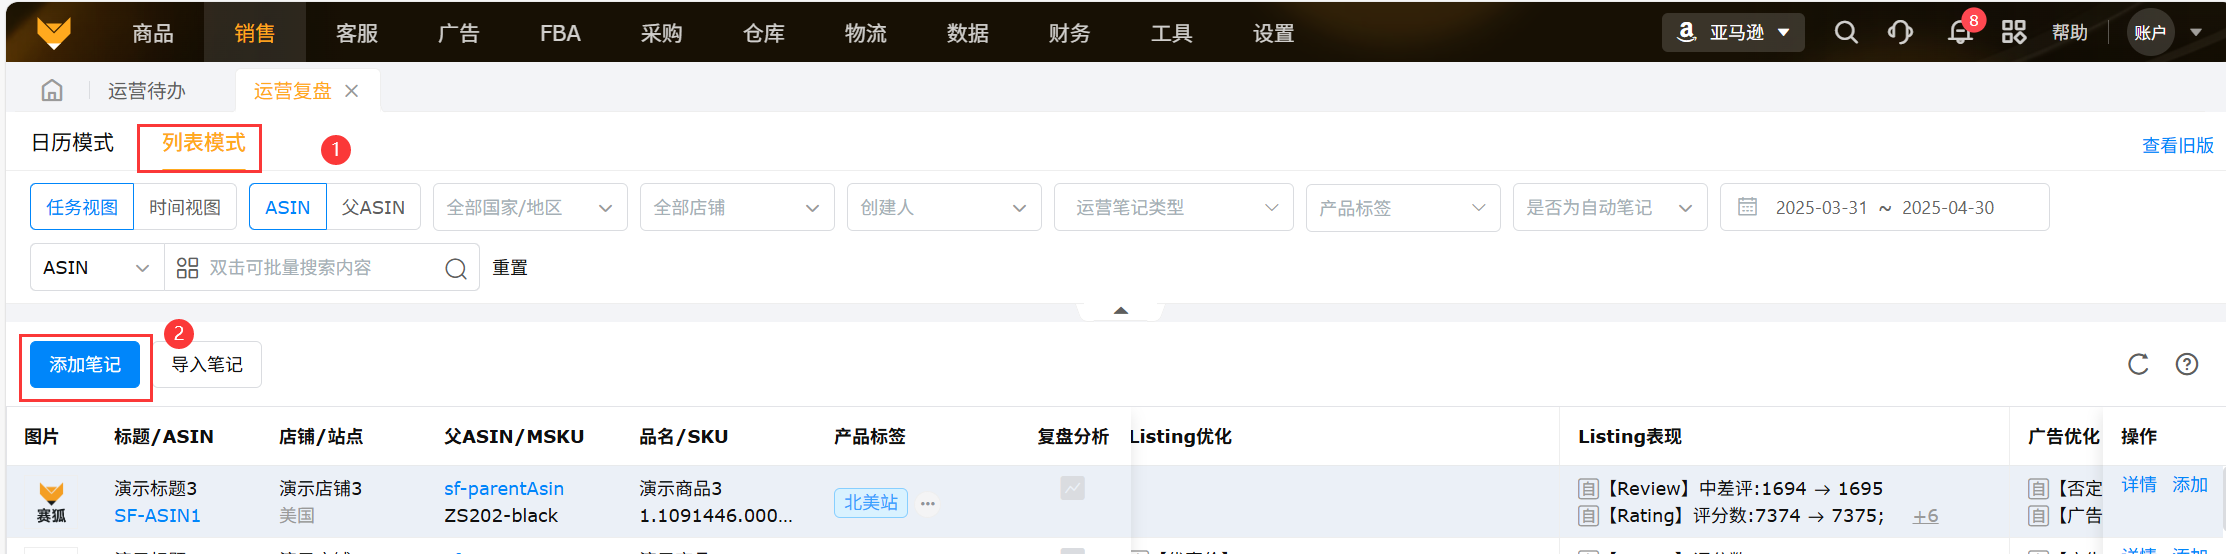The height and width of the screenshot is (554, 2226).
Task: Open the 账户 avatar
Action: pyautogui.click(x=2150, y=33)
